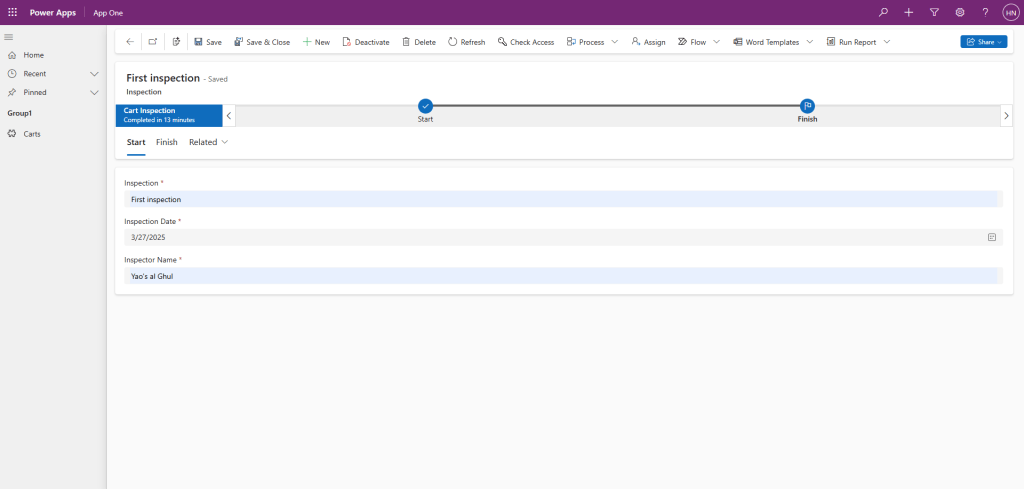Open the calendar picker for Inspection Date
1024x489 pixels.
992,237
